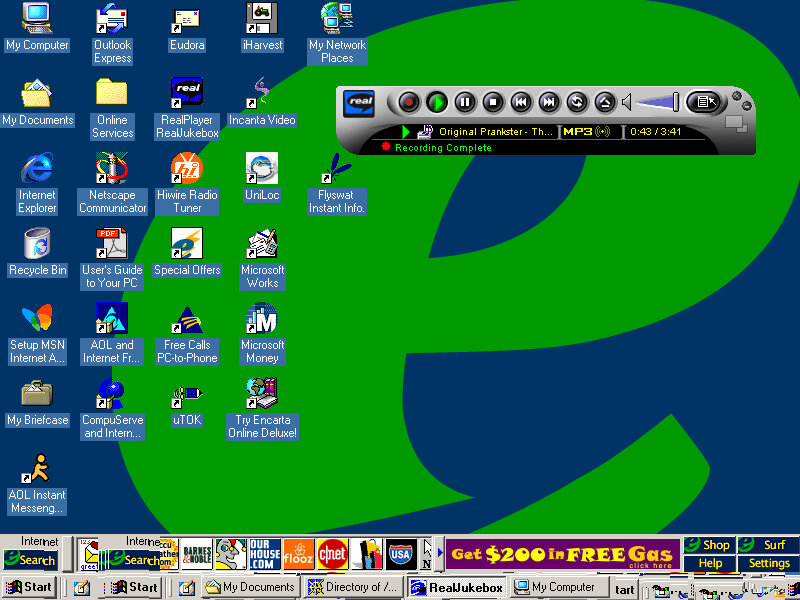This screenshot has height=600, width=800.
Task: Toggle full view with playlist button
Action: pyautogui.click(x=704, y=101)
